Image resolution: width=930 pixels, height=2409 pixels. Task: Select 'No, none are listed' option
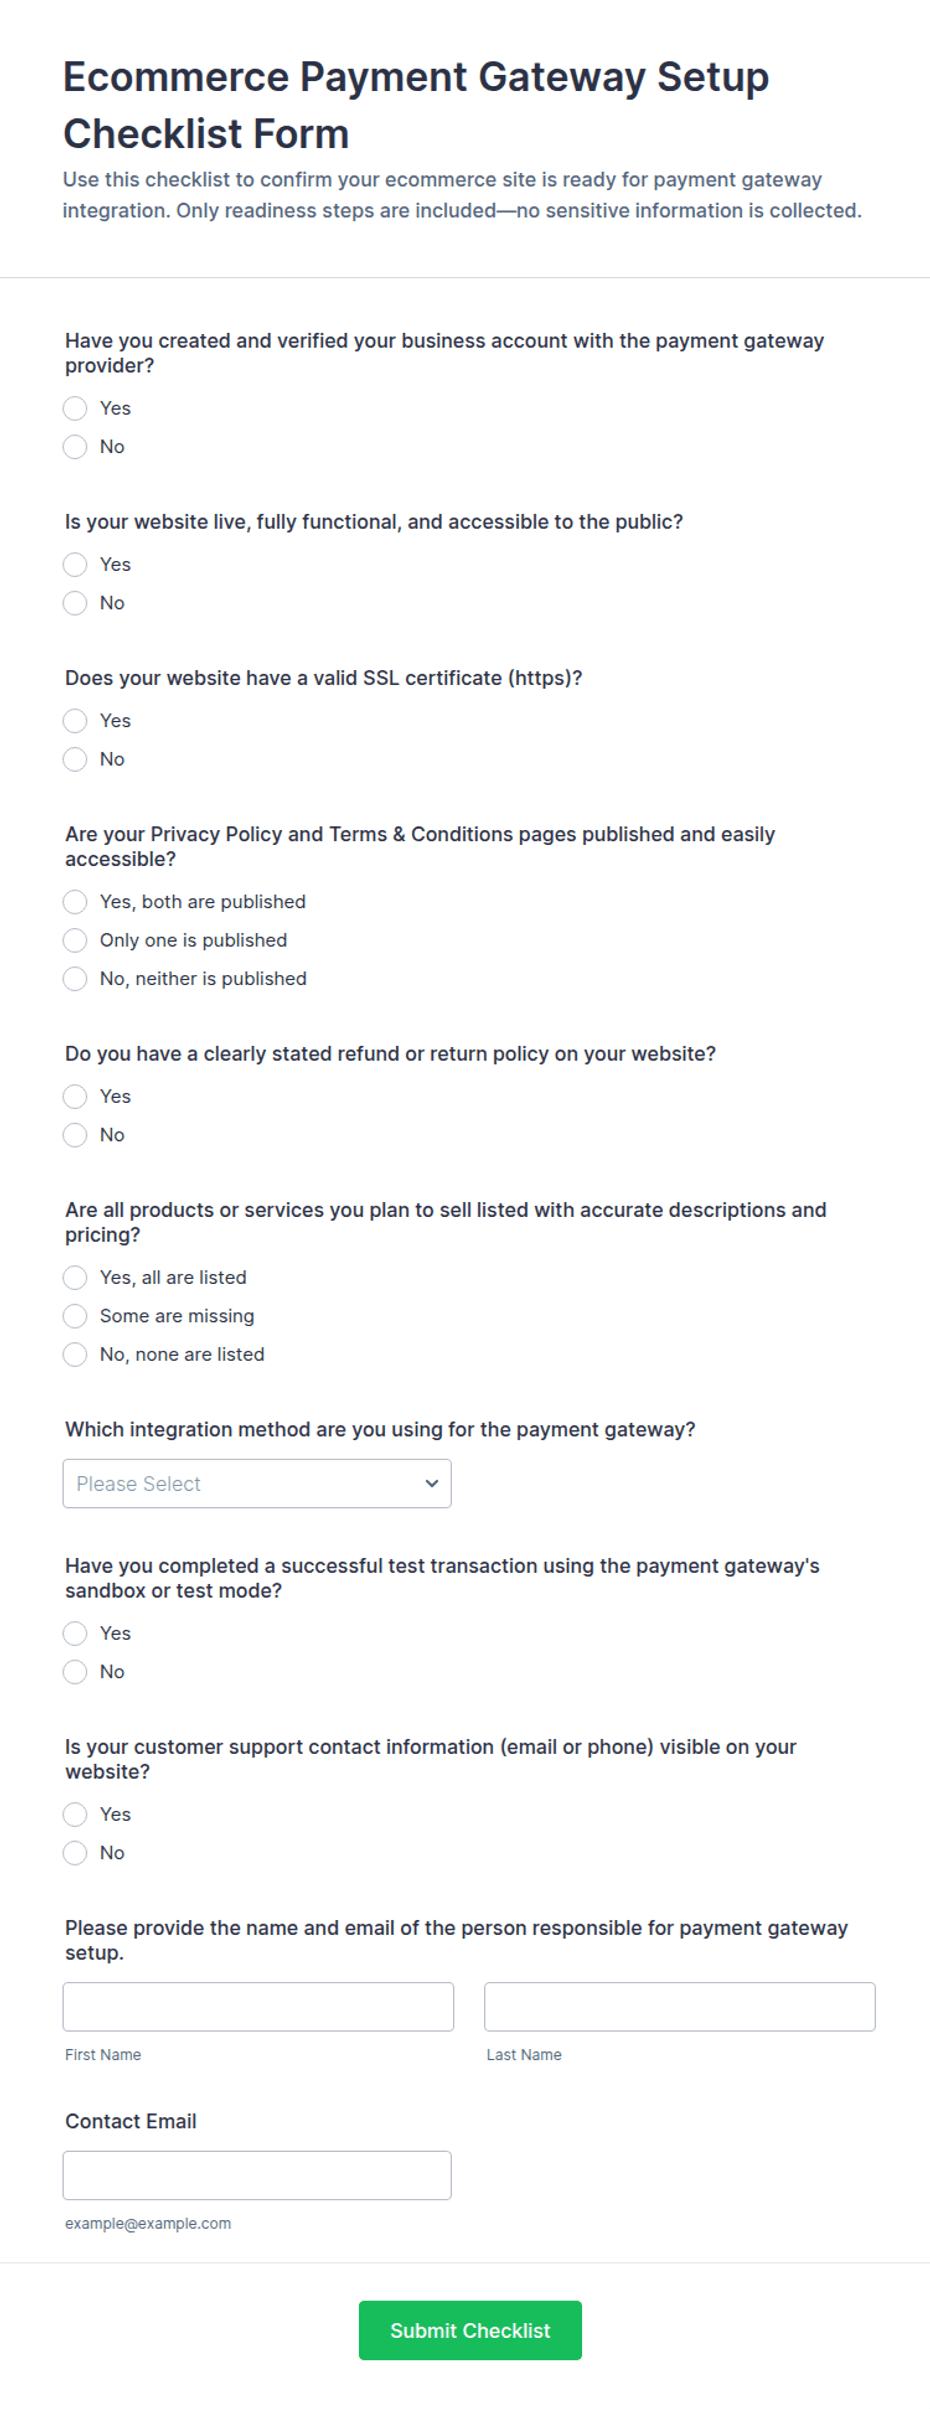point(75,1355)
